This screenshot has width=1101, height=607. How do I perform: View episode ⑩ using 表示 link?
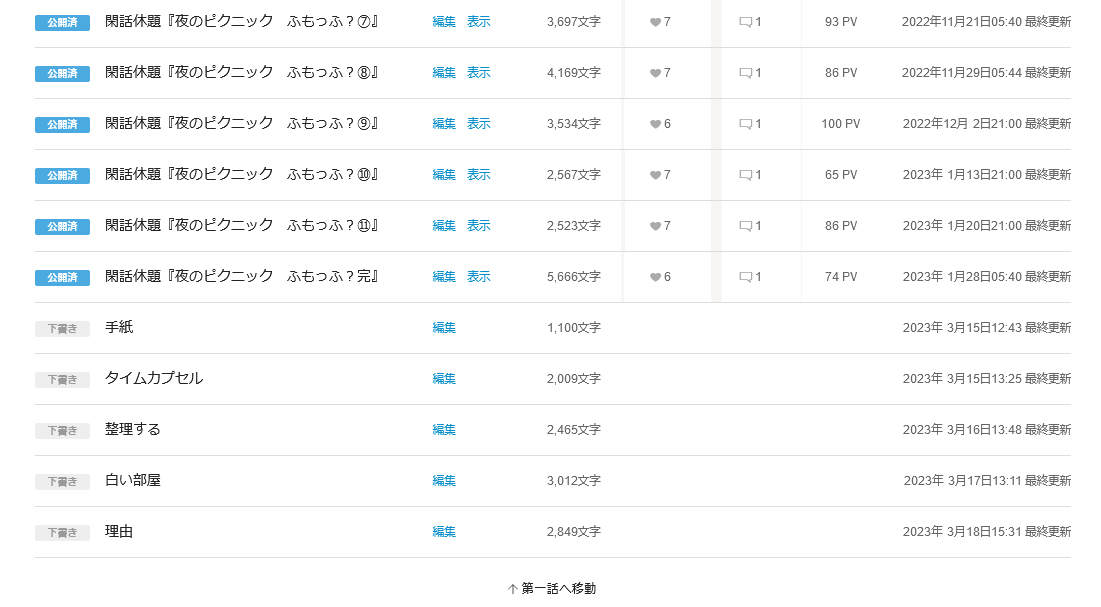click(x=479, y=174)
